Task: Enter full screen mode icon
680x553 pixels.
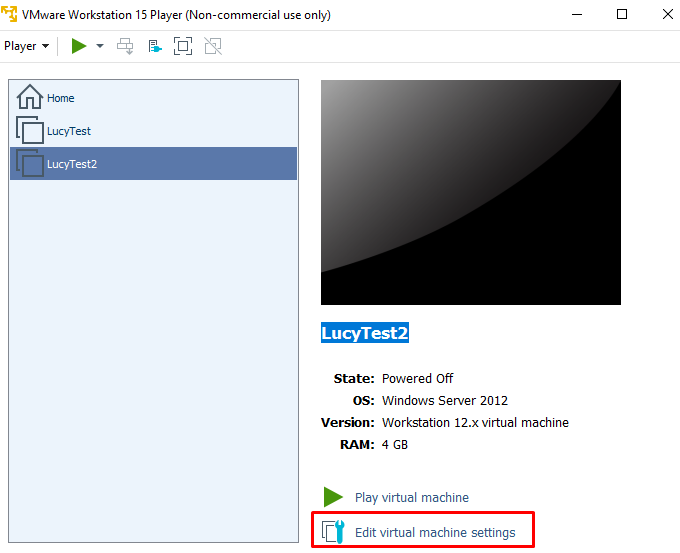Action: 183,46
